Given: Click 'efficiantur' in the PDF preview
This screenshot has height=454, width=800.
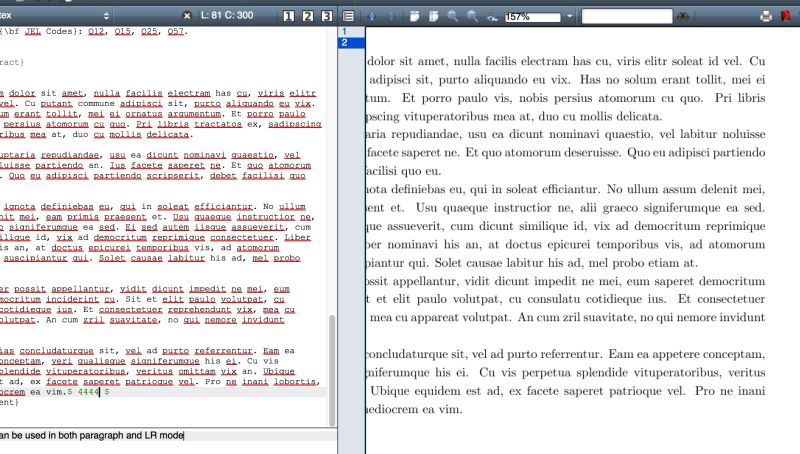Looking at the screenshot, I should 570,189.
